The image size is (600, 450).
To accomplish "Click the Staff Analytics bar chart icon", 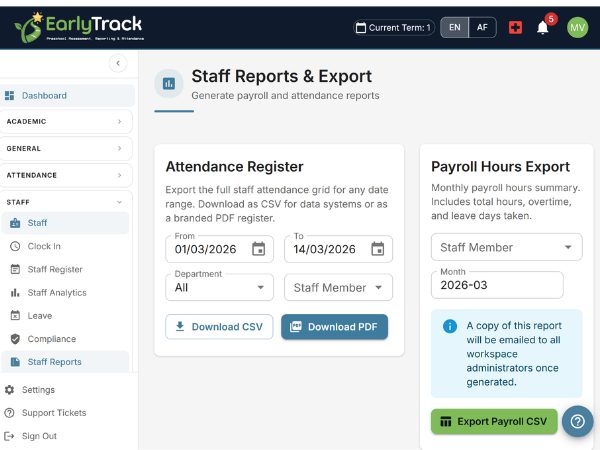I will click(15, 293).
